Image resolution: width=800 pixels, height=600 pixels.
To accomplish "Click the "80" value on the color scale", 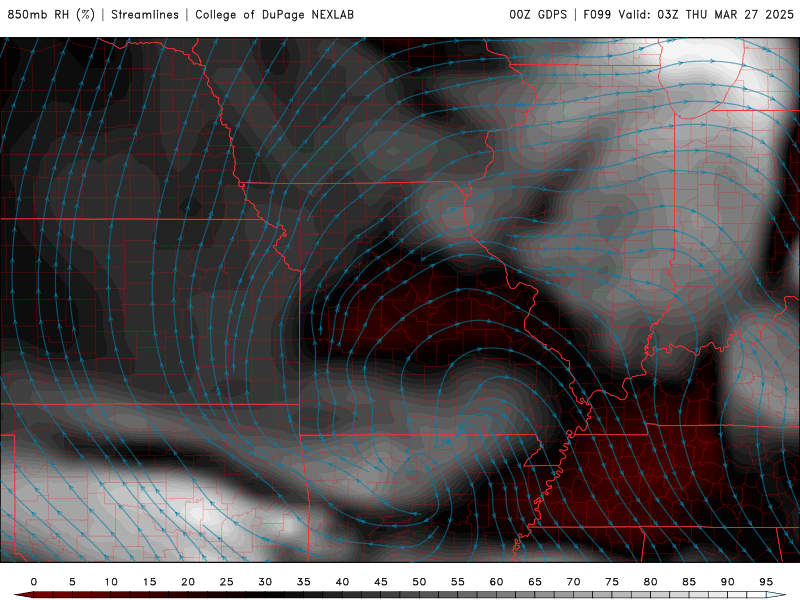I will coord(651,582).
